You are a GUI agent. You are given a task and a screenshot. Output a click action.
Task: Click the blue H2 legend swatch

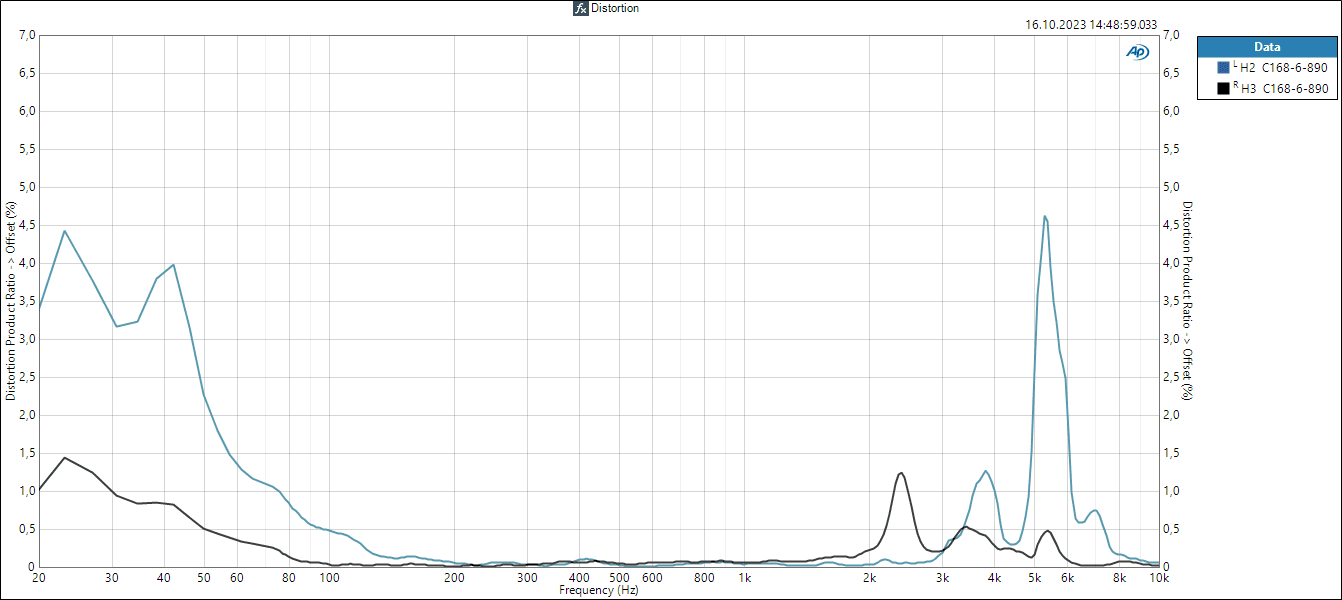[1223, 68]
